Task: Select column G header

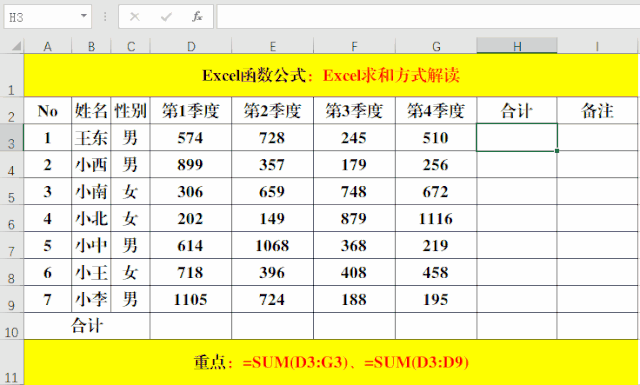Action: click(436, 46)
